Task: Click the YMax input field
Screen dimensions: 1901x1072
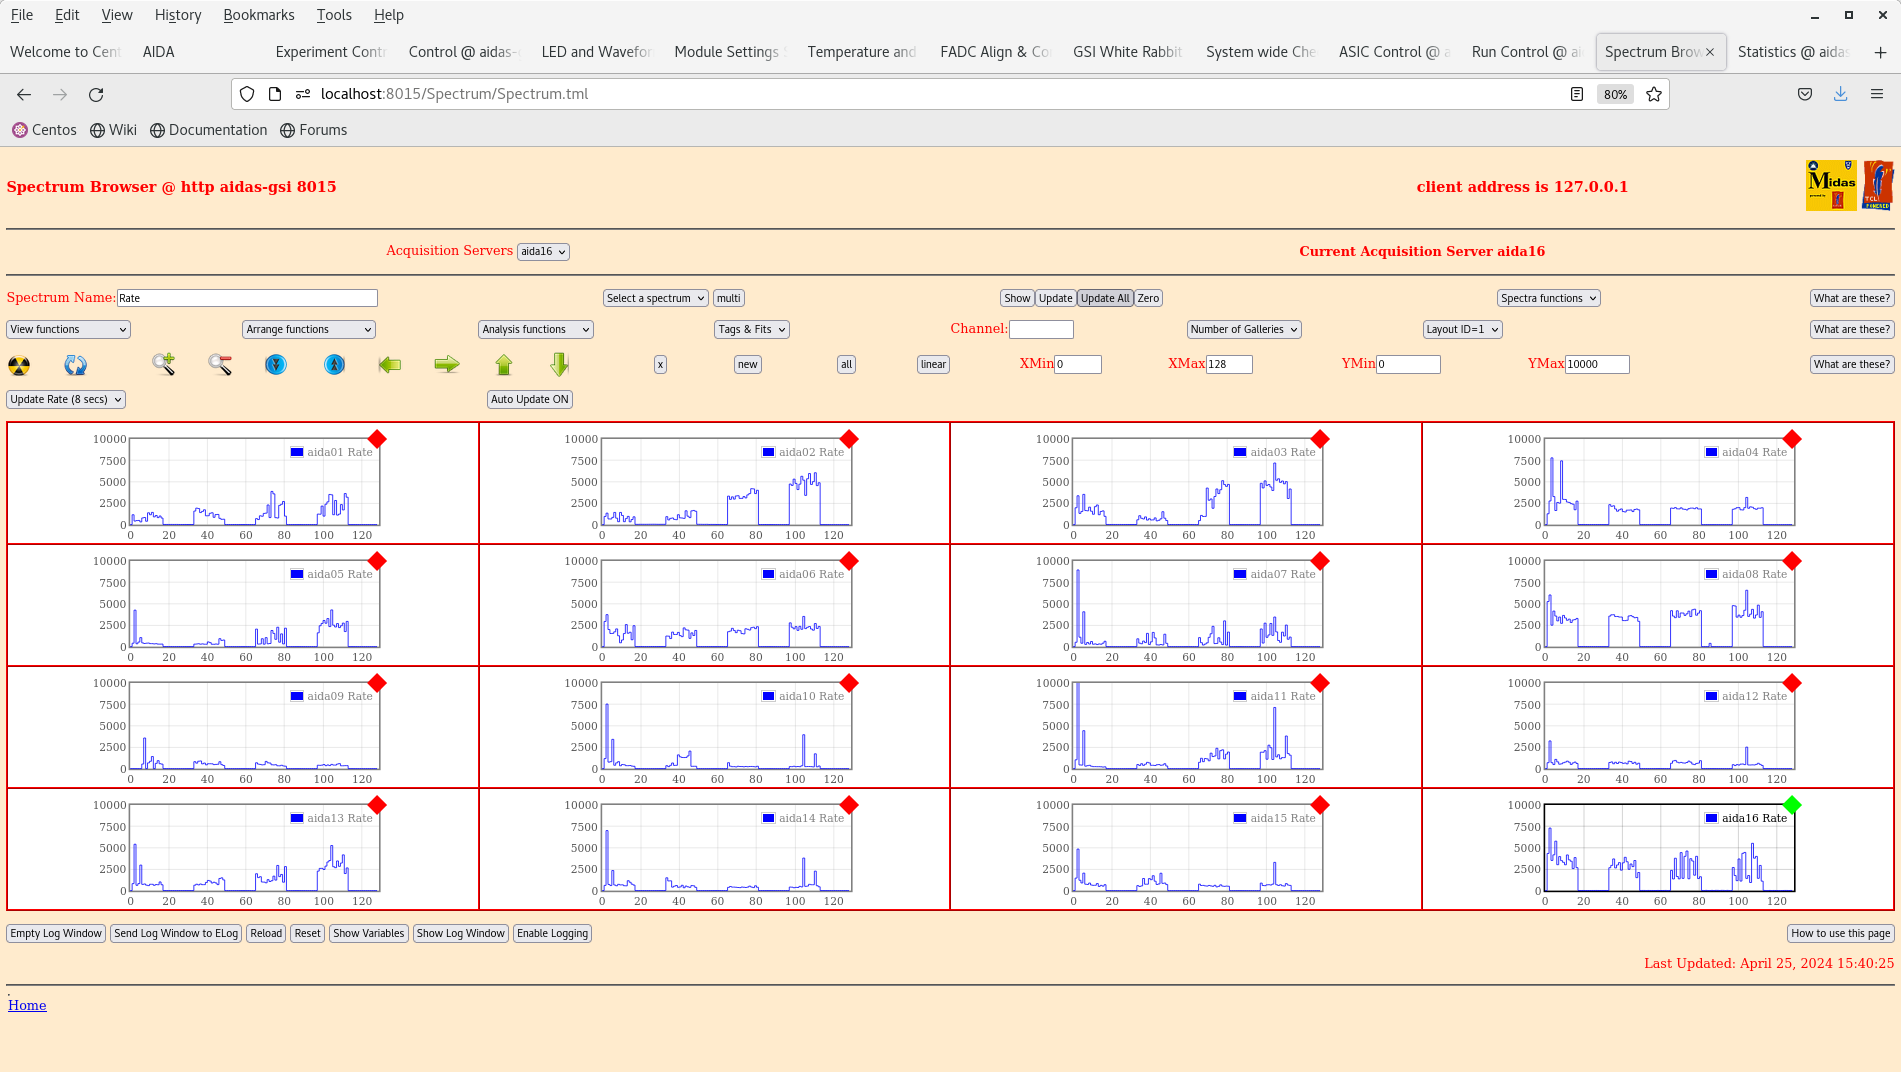Action: (x=1597, y=365)
